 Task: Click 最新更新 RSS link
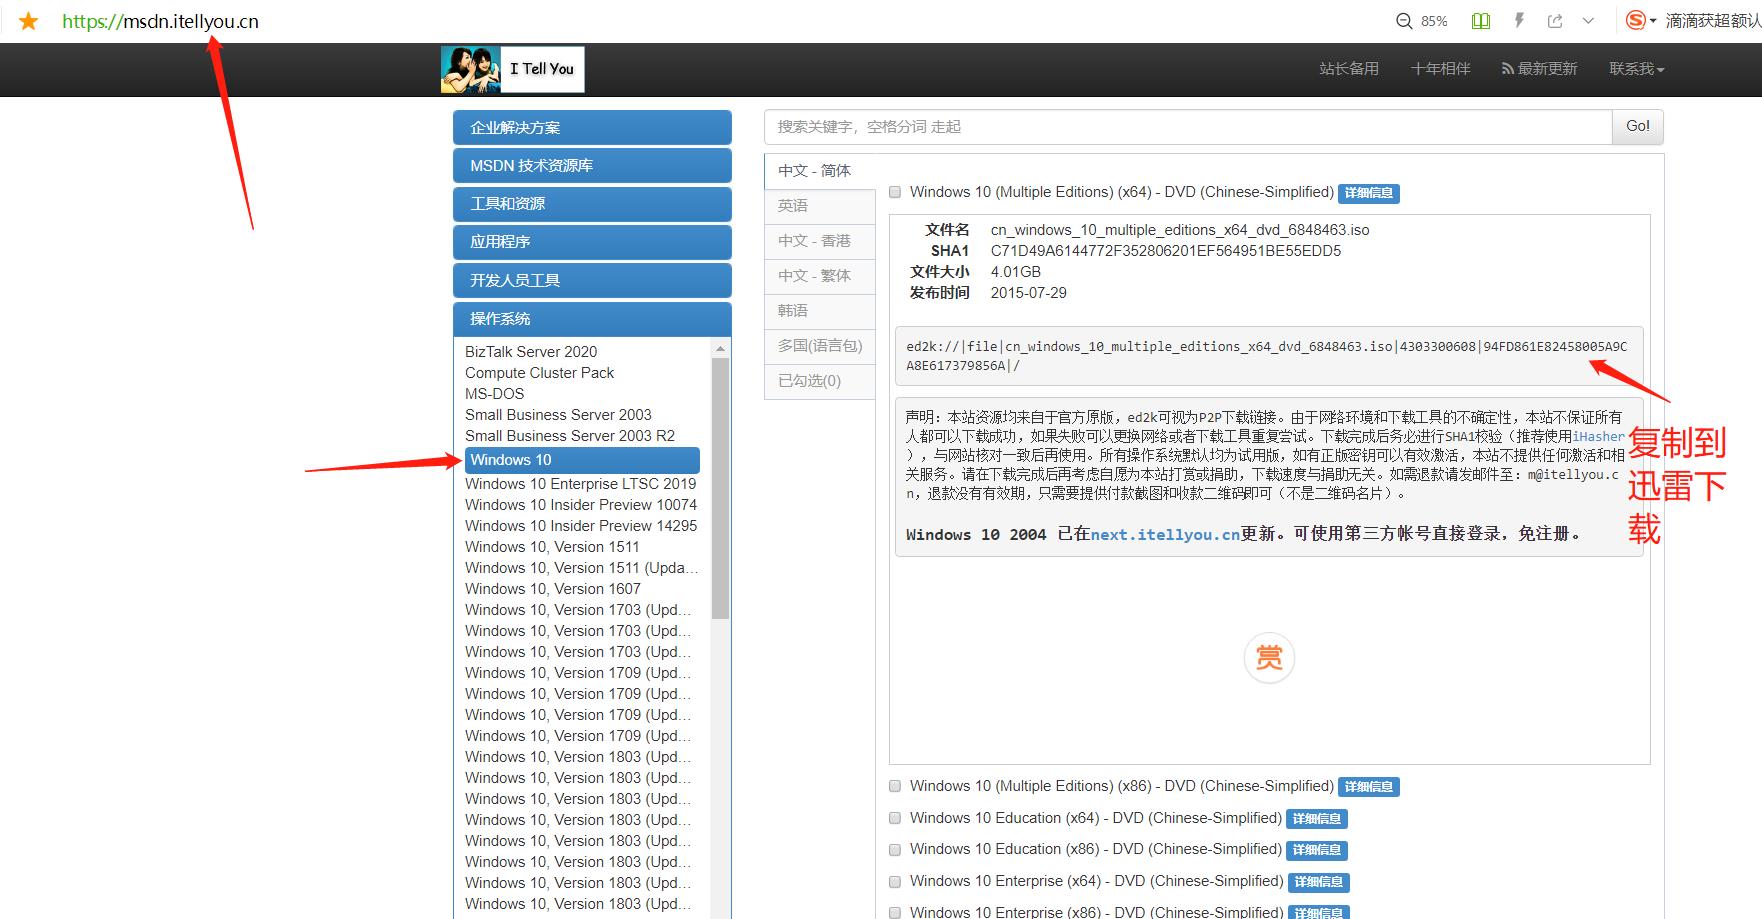point(1539,69)
